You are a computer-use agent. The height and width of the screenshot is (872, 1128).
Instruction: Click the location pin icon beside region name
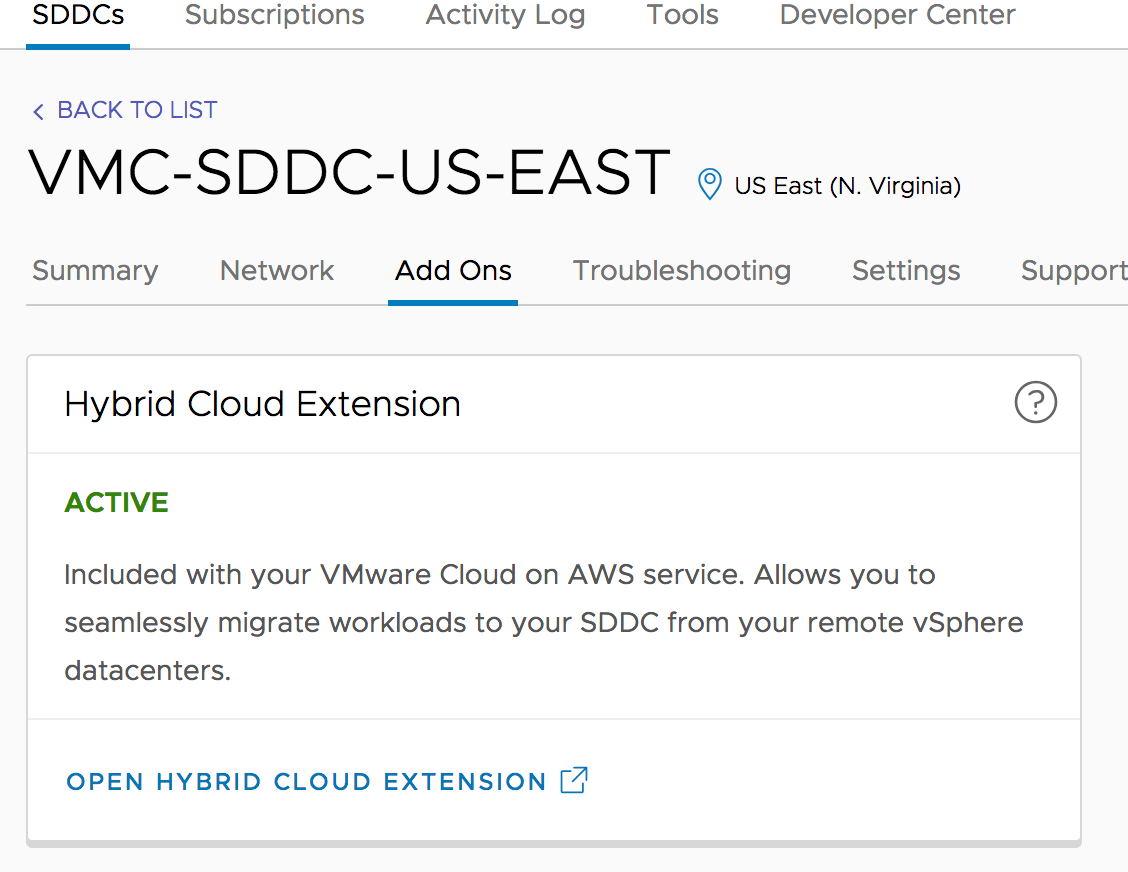click(x=709, y=185)
